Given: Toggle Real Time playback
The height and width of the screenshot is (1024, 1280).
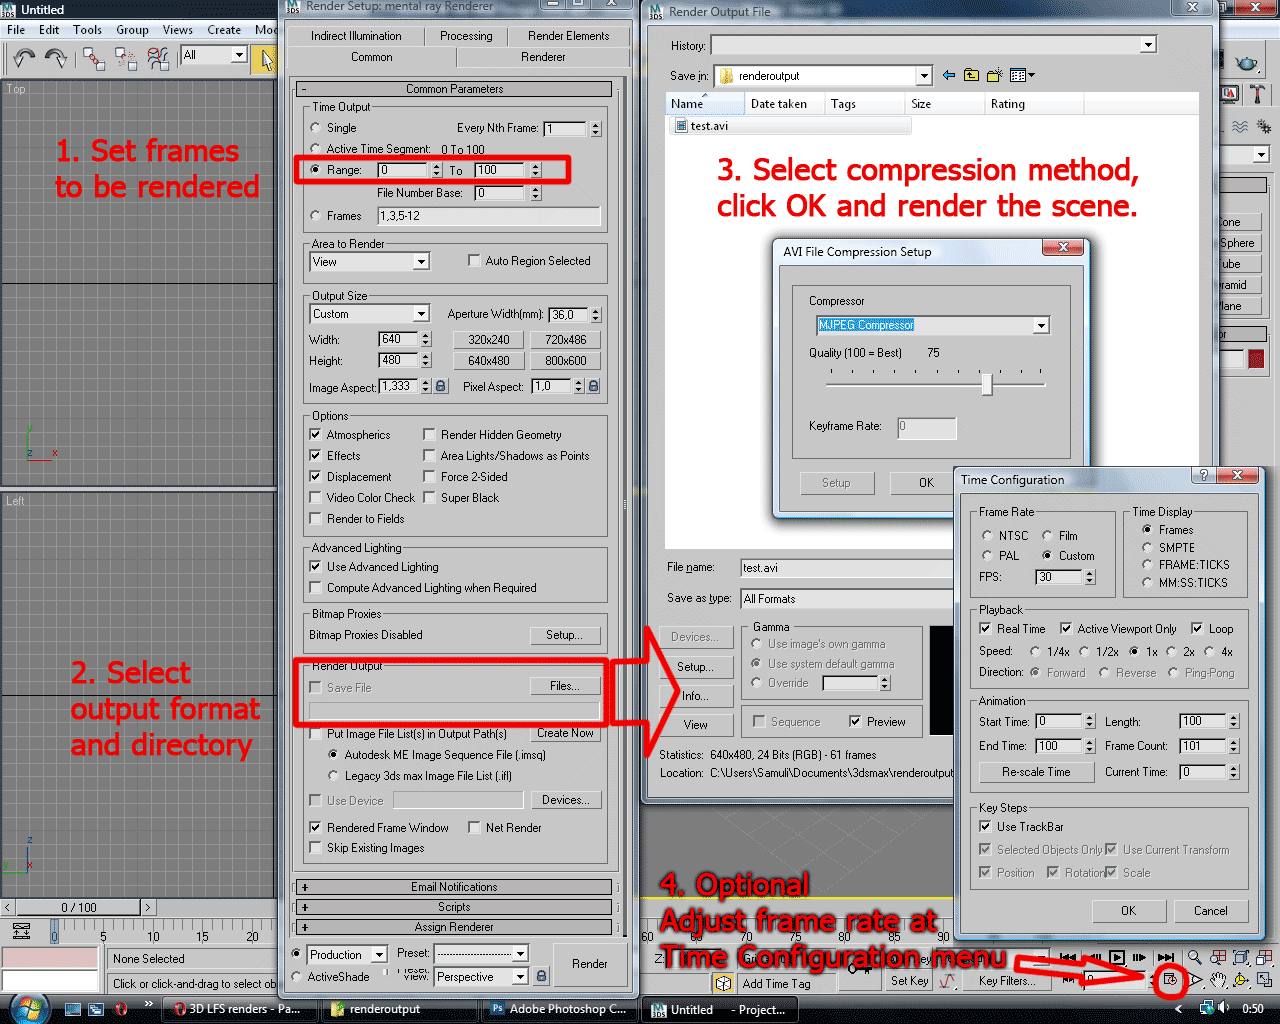Looking at the screenshot, I should click(986, 629).
